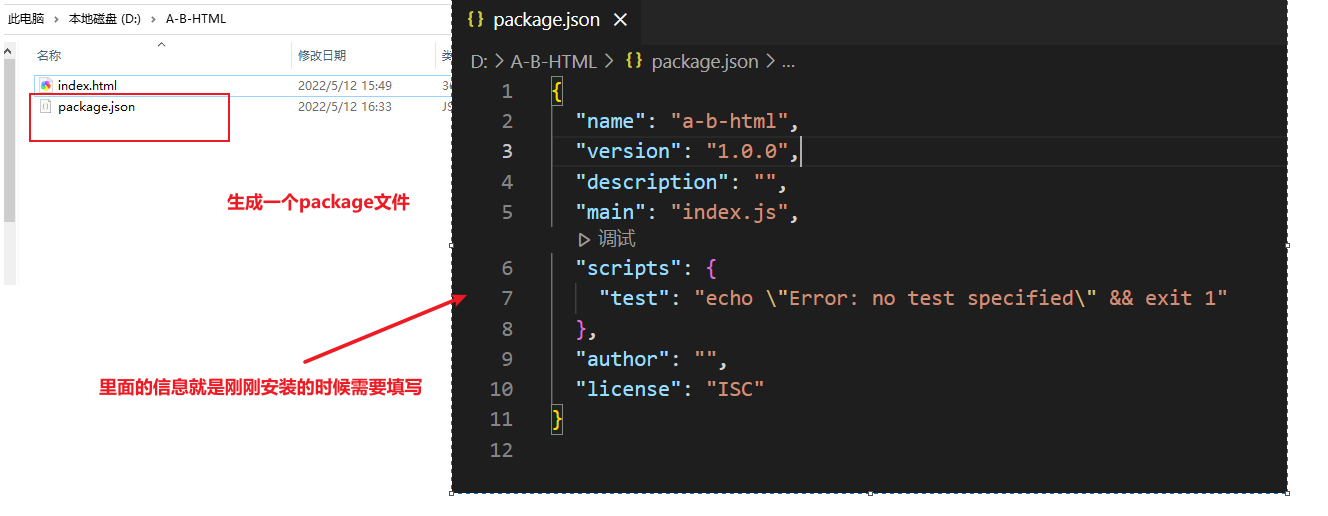This screenshot has width=1328, height=516.
Task: Expand the chevron after 本地磁盘 (D:)
Action: 154,19
